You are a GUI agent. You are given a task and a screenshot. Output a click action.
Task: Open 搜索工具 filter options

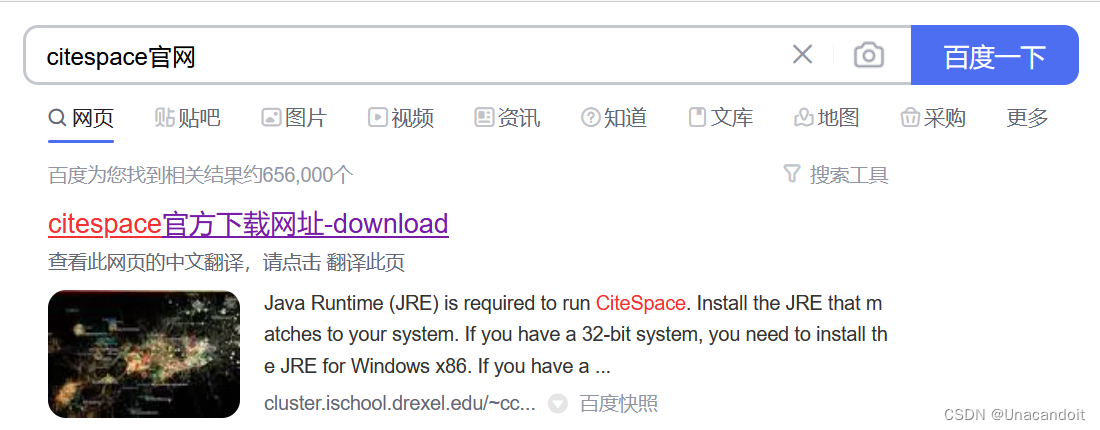pyautogui.click(x=836, y=174)
